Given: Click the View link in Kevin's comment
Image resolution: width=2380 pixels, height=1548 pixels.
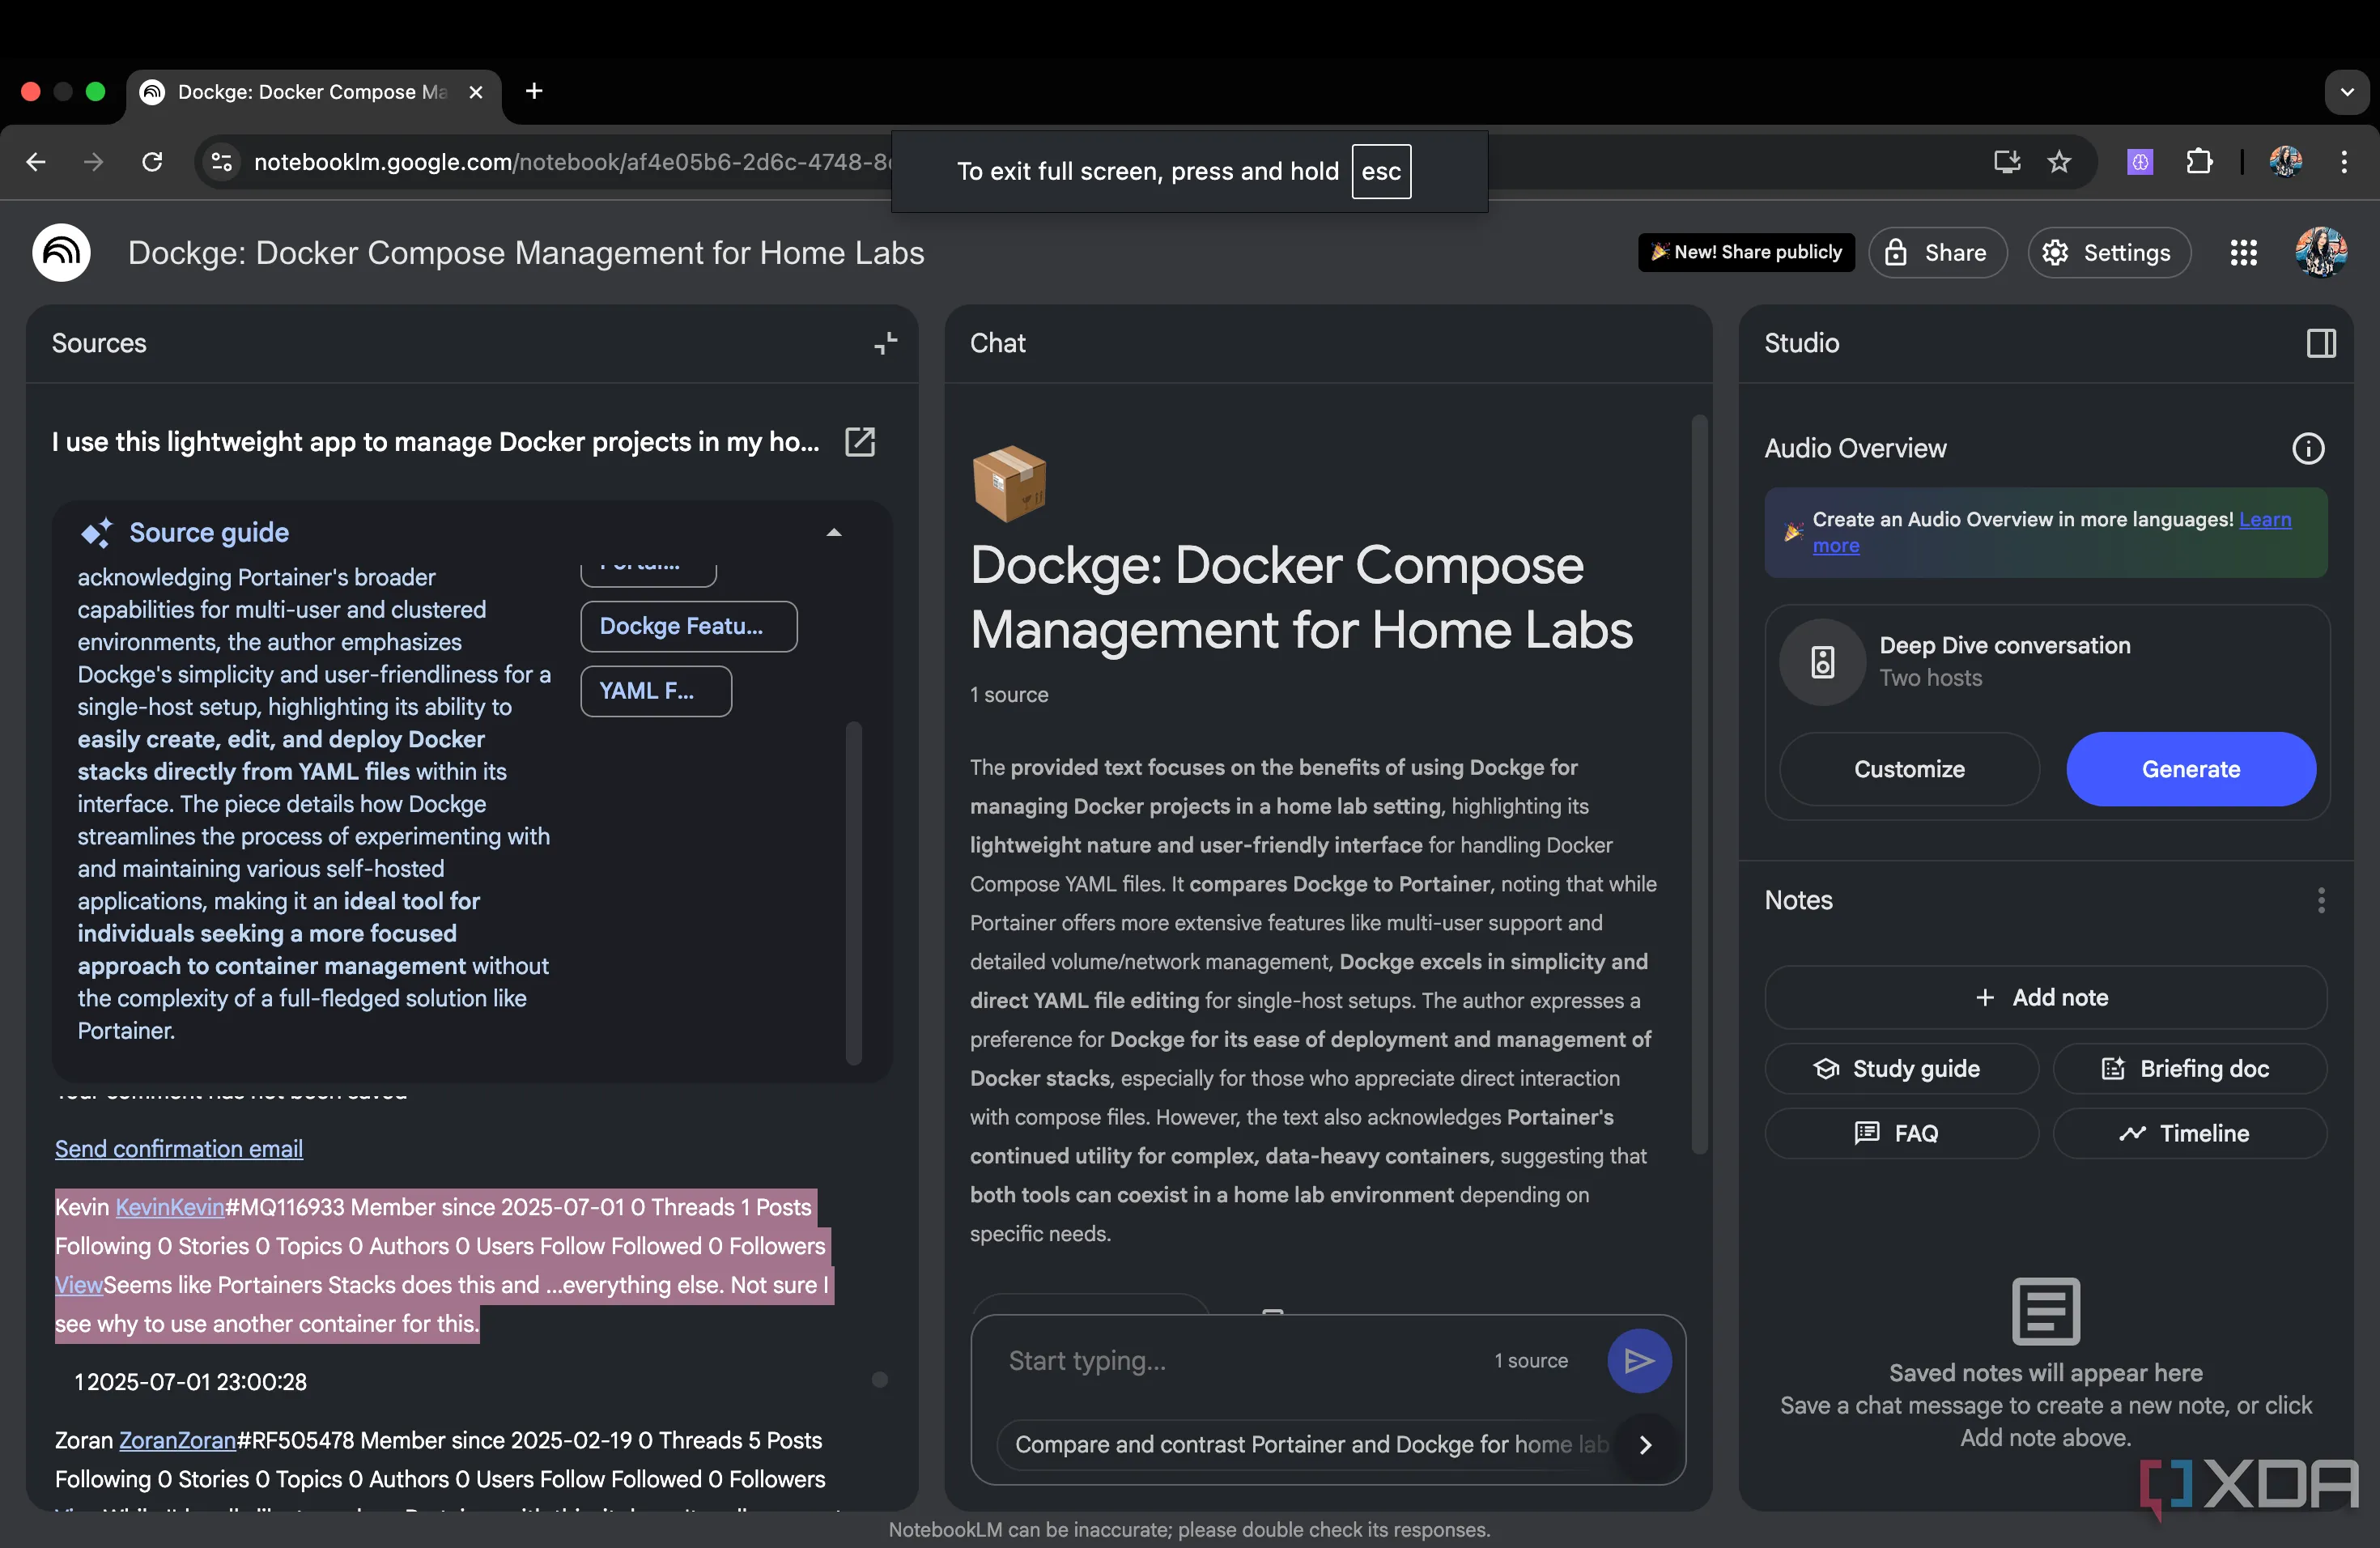Looking at the screenshot, I should (79, 1285).
